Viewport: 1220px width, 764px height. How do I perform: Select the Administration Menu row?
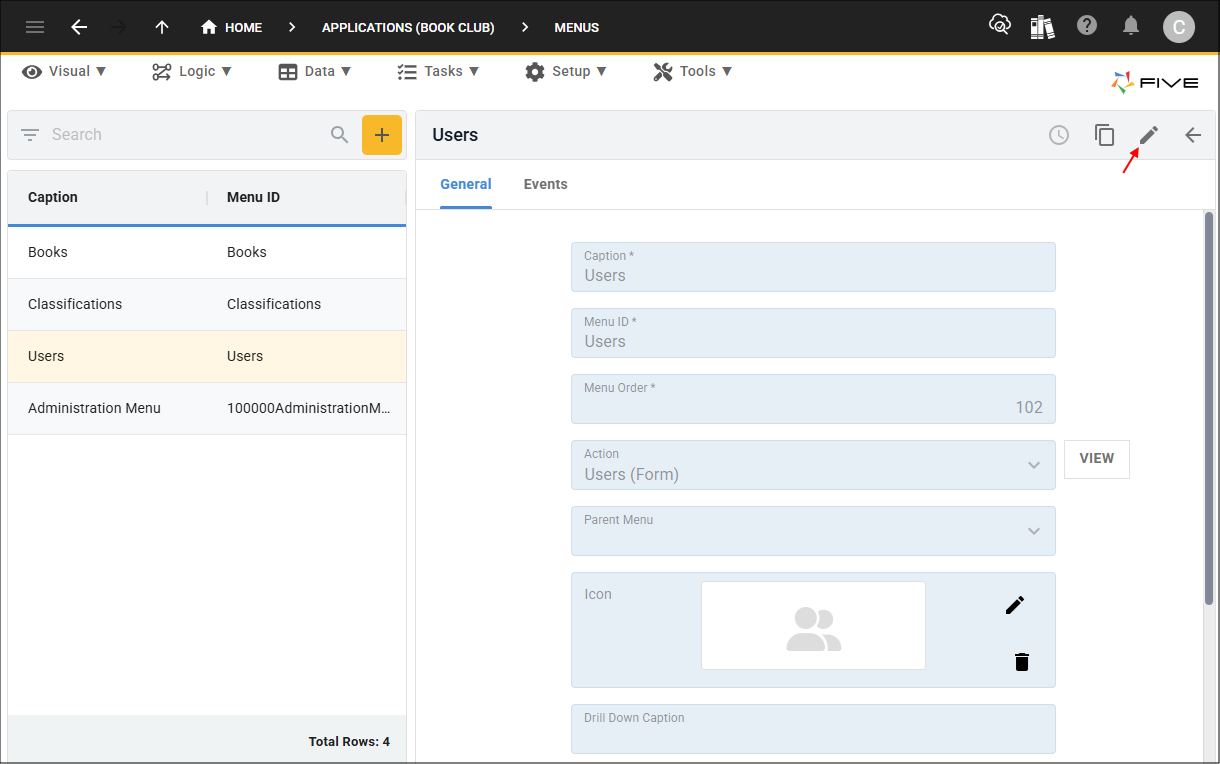(207, 408)
